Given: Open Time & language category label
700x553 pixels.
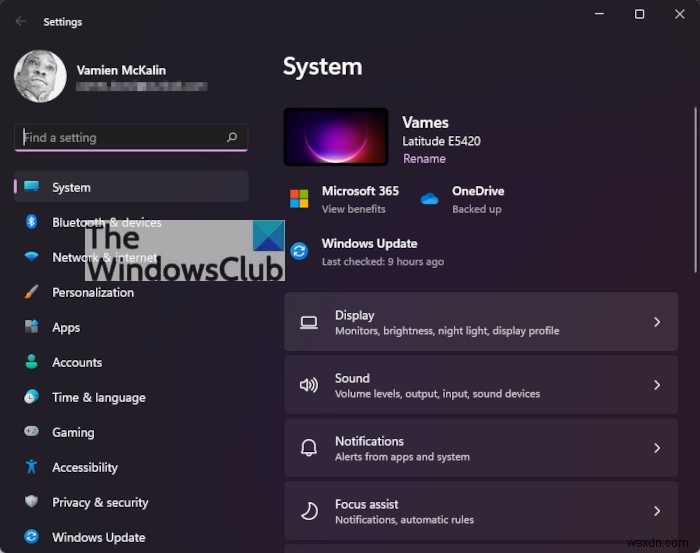Looking at the screenshot, I should [x=99, y=397].
